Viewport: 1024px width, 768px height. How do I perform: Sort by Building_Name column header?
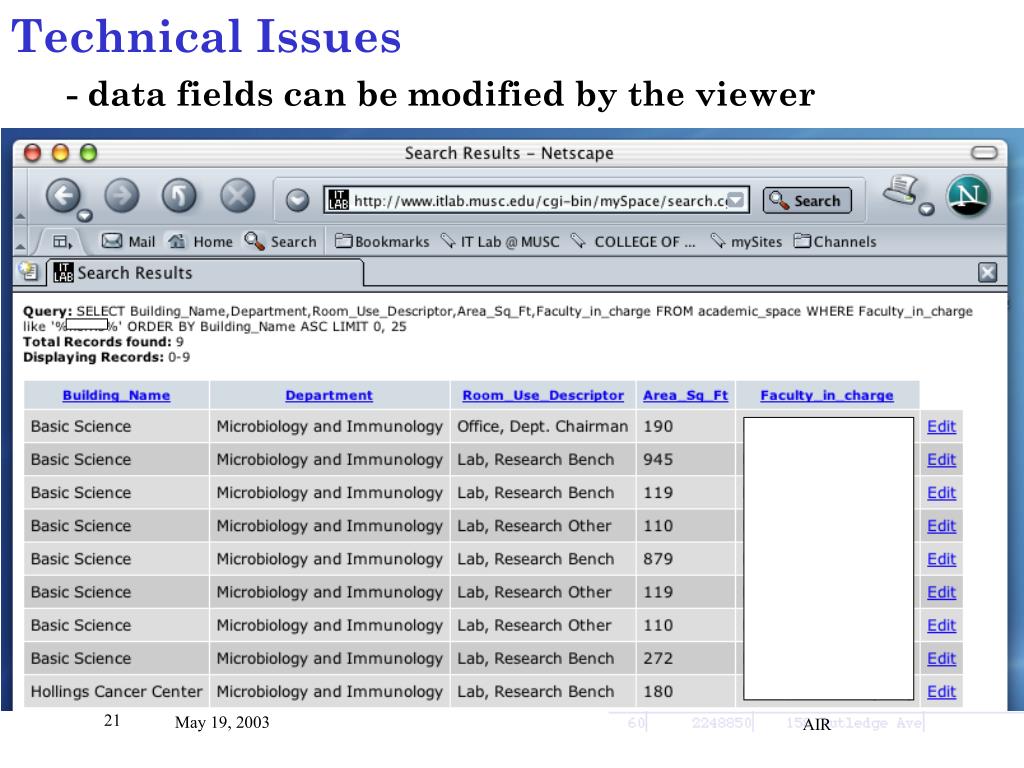tap(116, 395)
